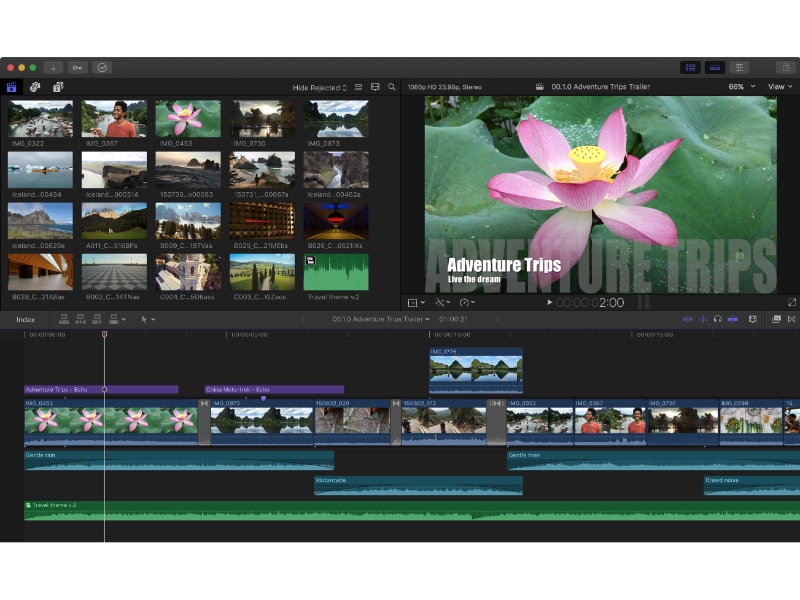Viewport: 800px width, 600px height.
Task: Toggle the Browser panel visibility button
Action: [690, 67]
